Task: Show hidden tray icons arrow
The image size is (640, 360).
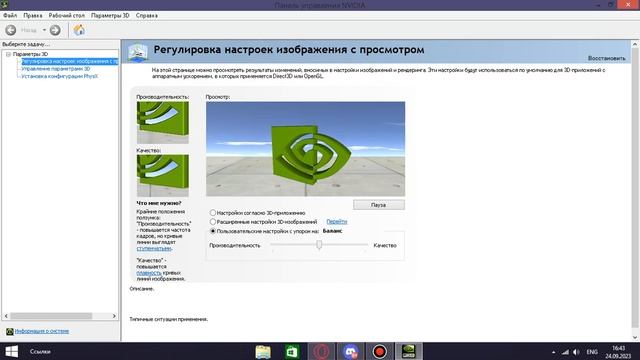Action: pyautogui.click(x=553, y=352)
